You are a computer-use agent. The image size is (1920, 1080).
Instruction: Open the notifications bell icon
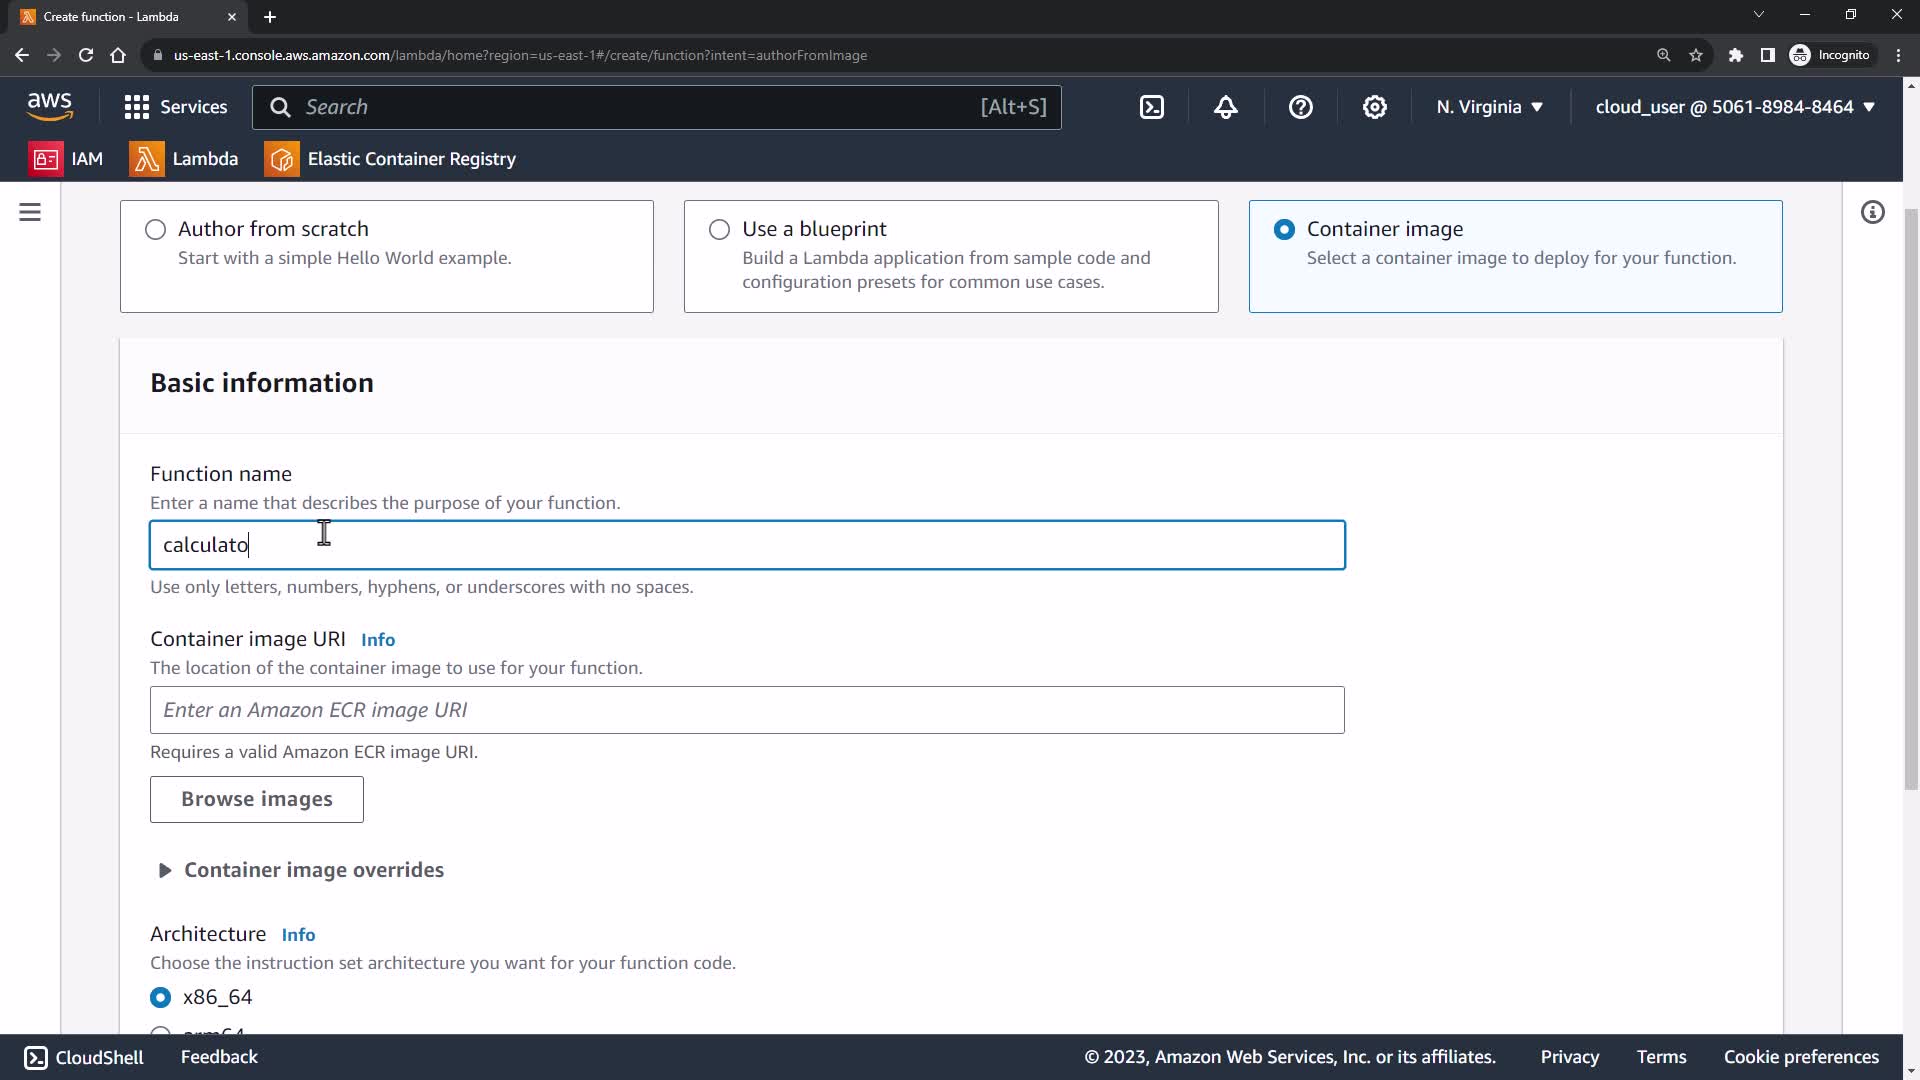click(x=1226, y=107)
